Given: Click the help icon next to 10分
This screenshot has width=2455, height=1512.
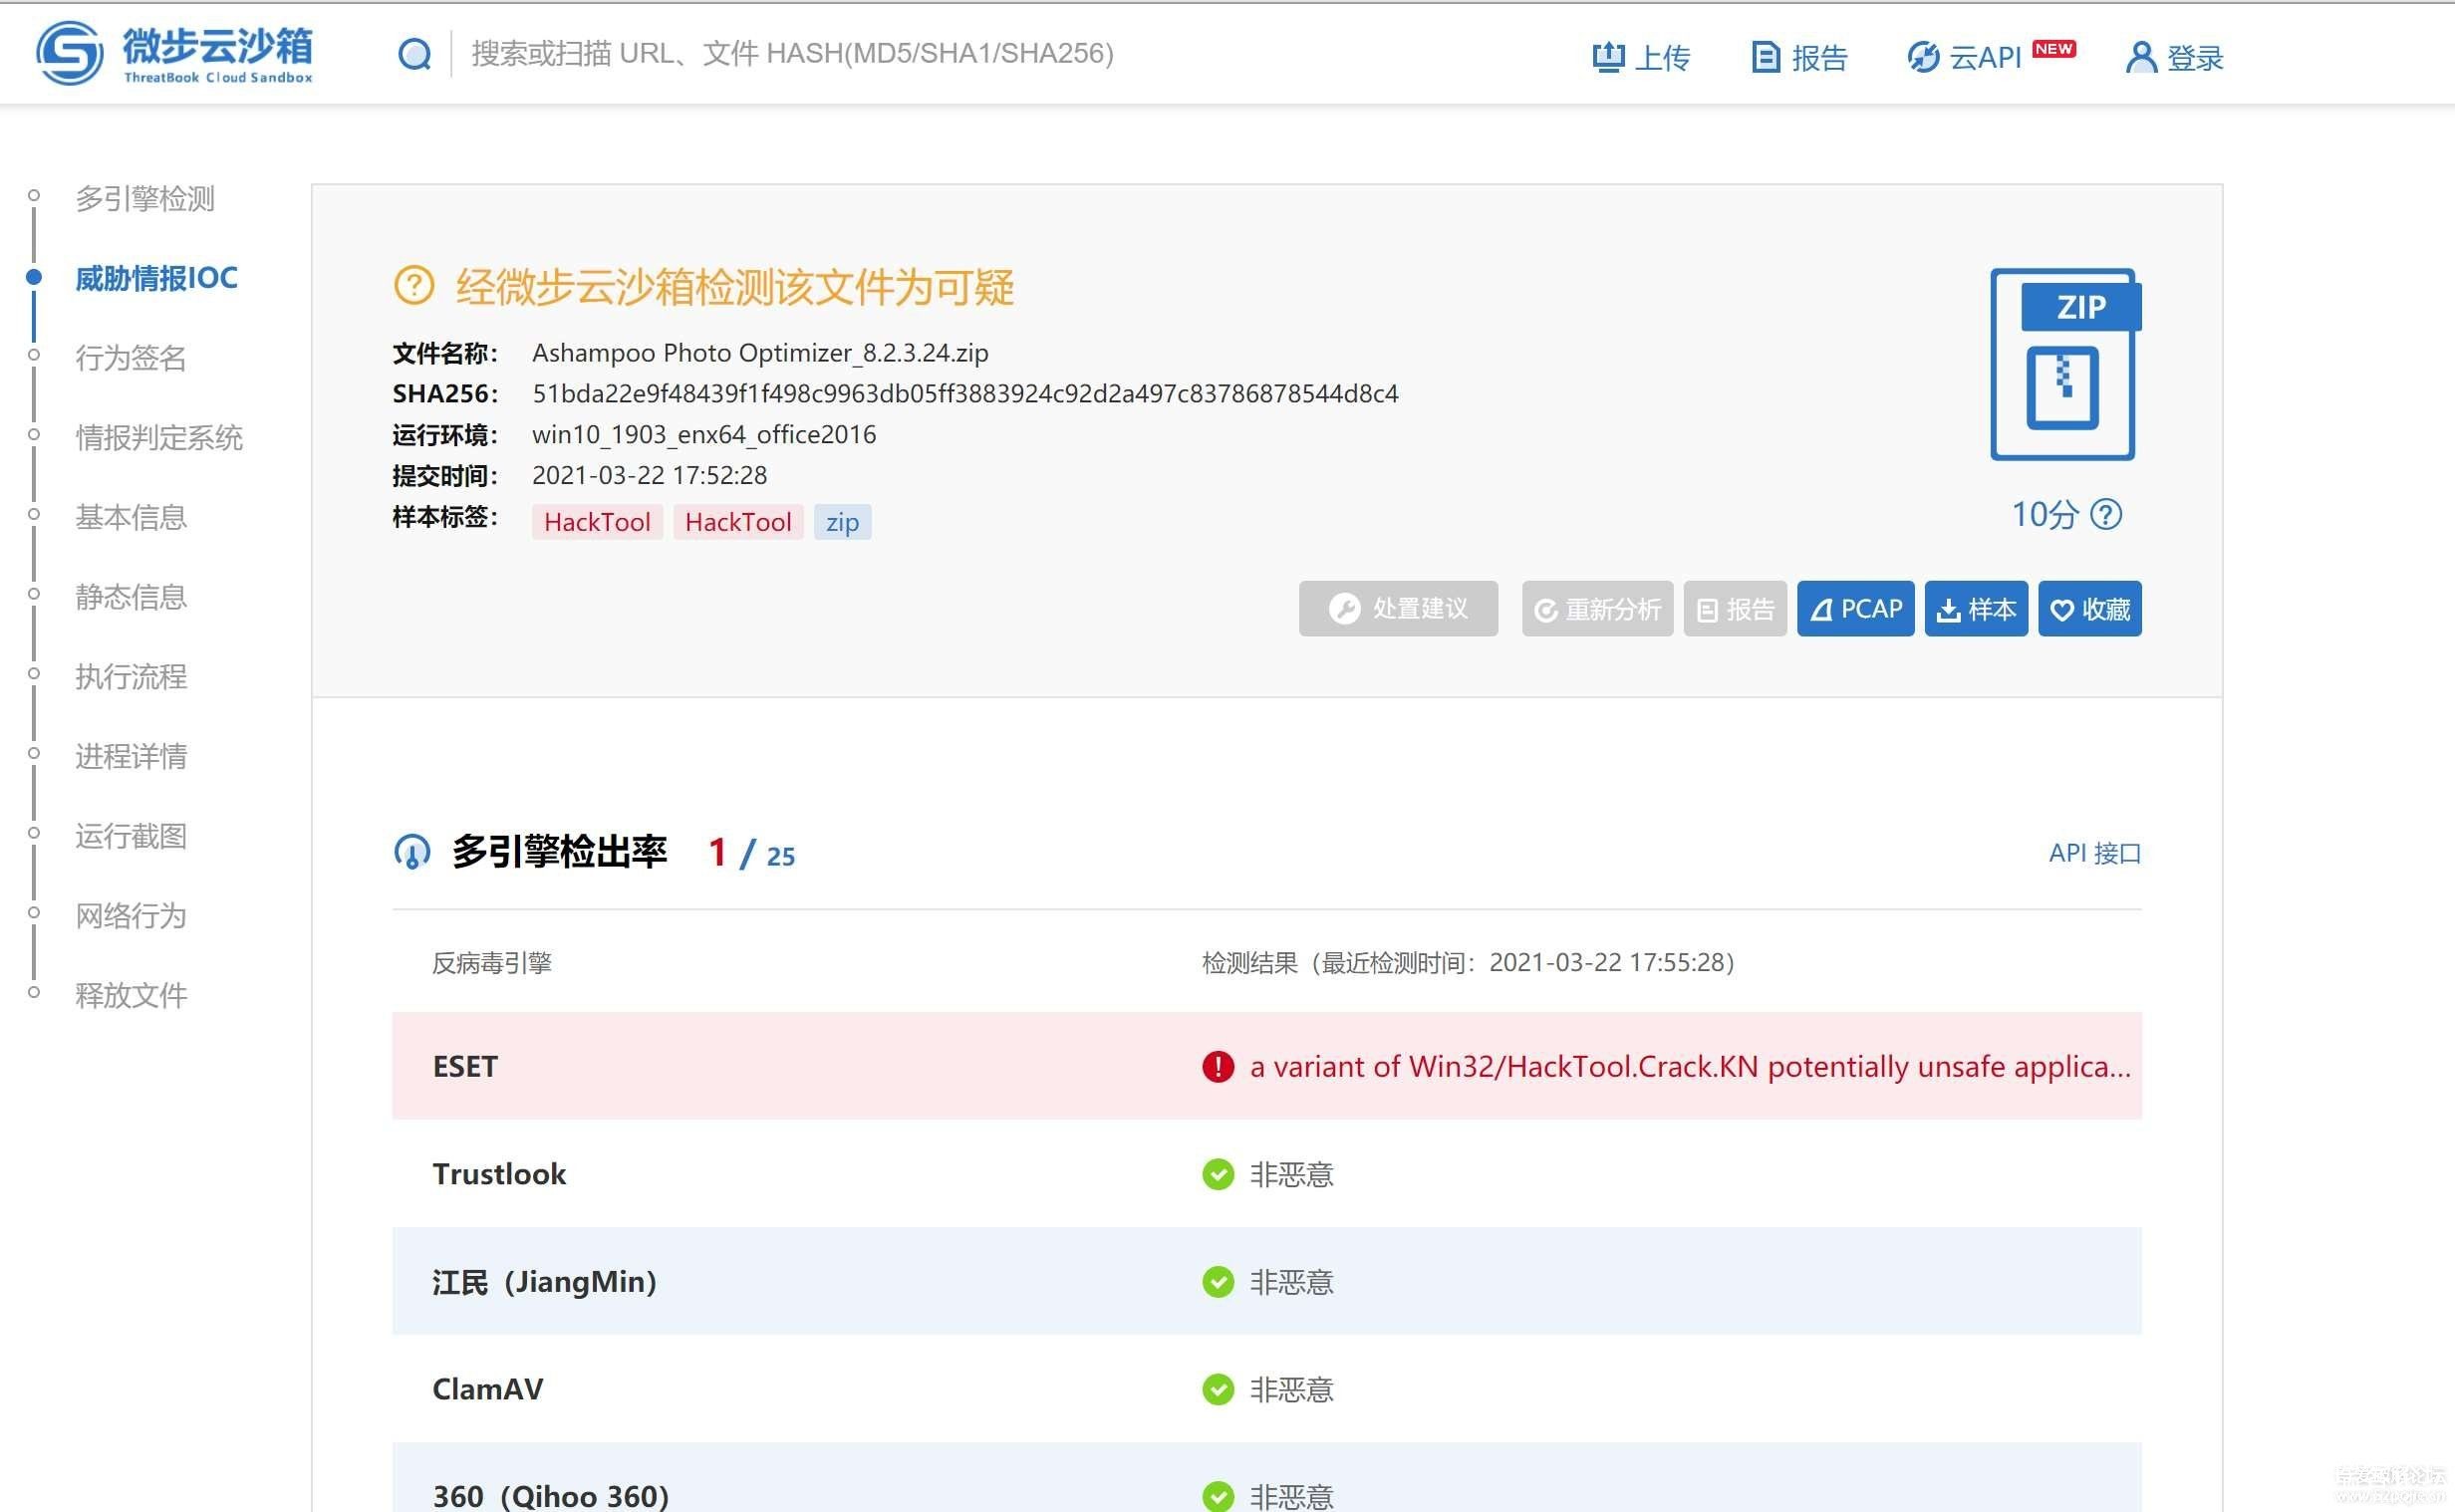Looking at the screenshot, I should pyautogui.click(x=2106, y=514).
